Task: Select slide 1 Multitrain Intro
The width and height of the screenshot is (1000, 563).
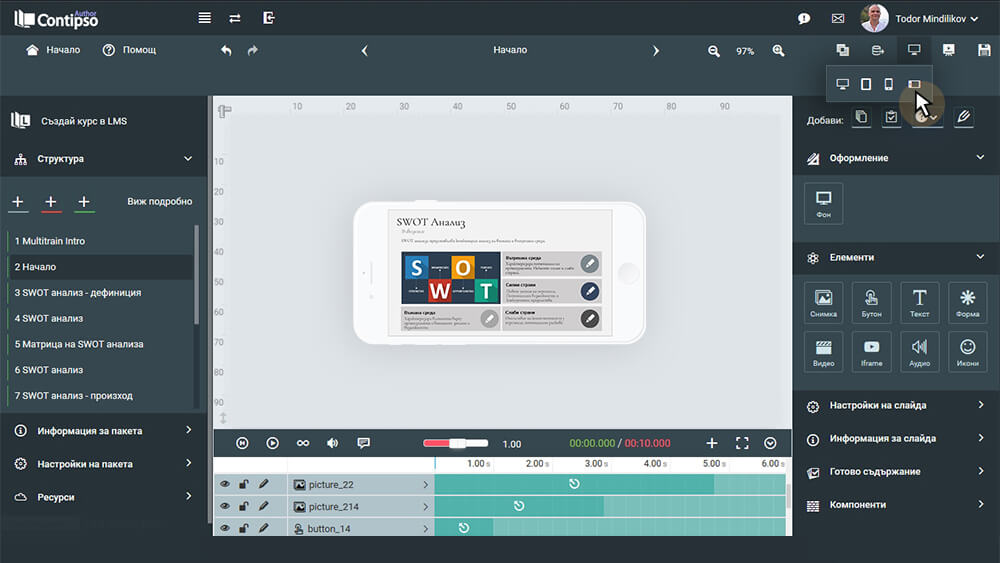Action: click(x=100, y=241)
